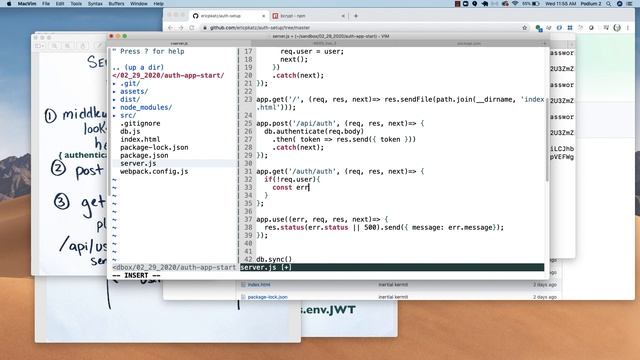
Task: Click line 42 db.sync() code
Action: (x=274, y=259)
